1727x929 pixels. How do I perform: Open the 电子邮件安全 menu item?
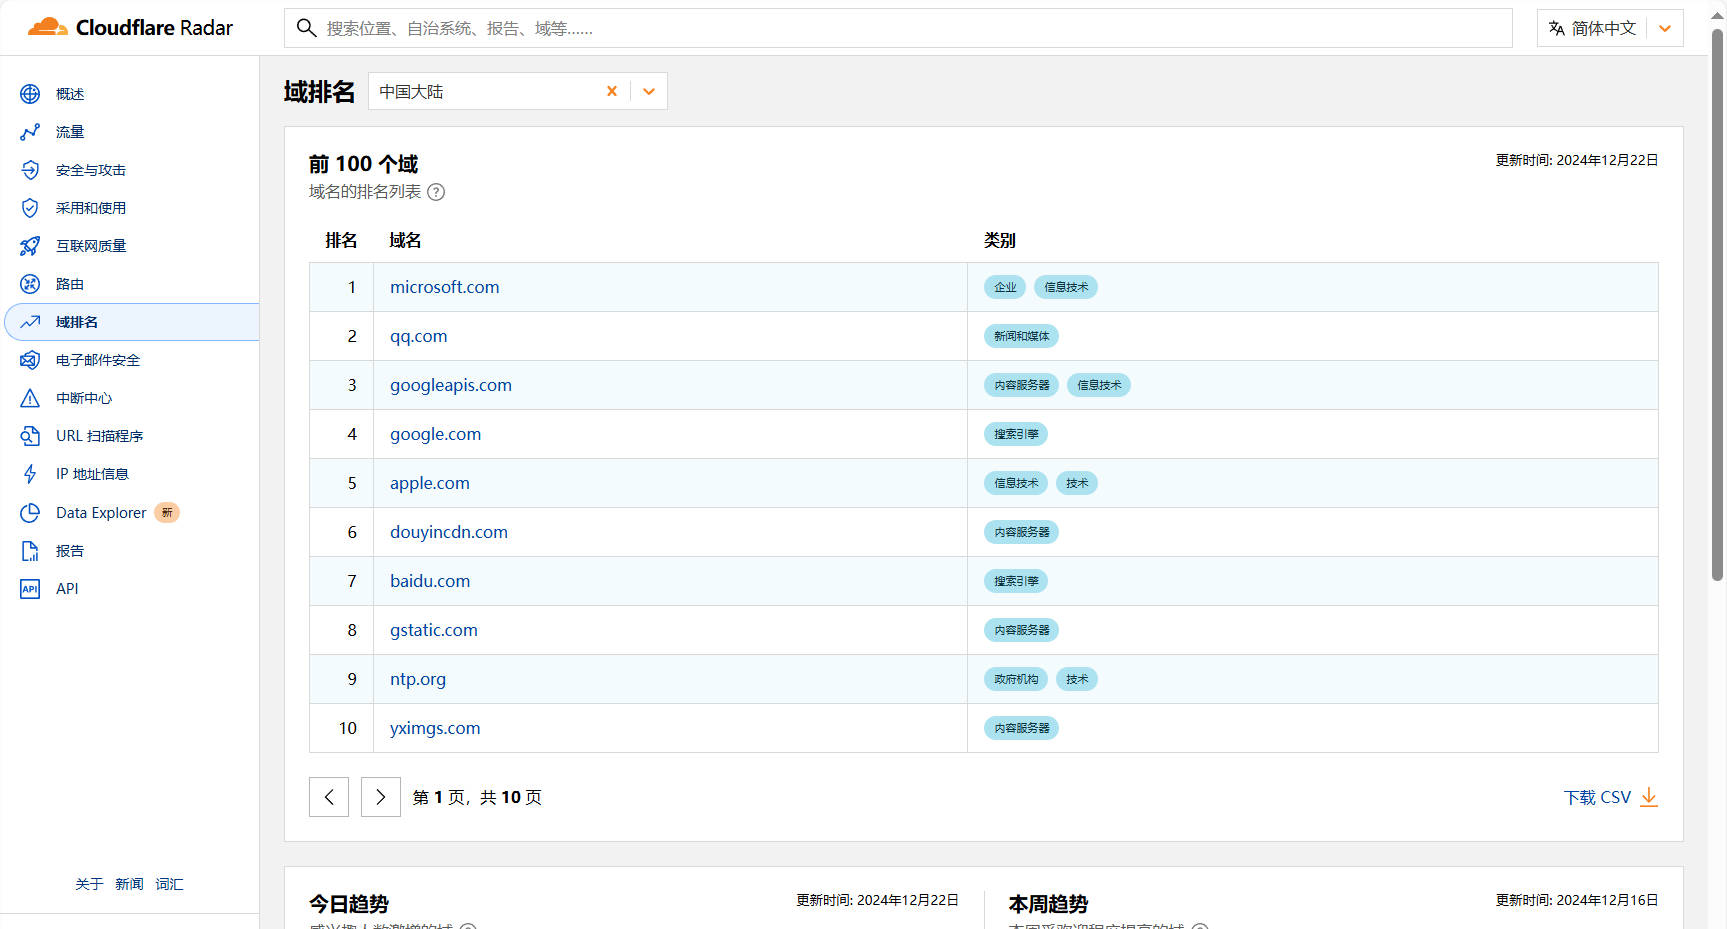(98, 360)
